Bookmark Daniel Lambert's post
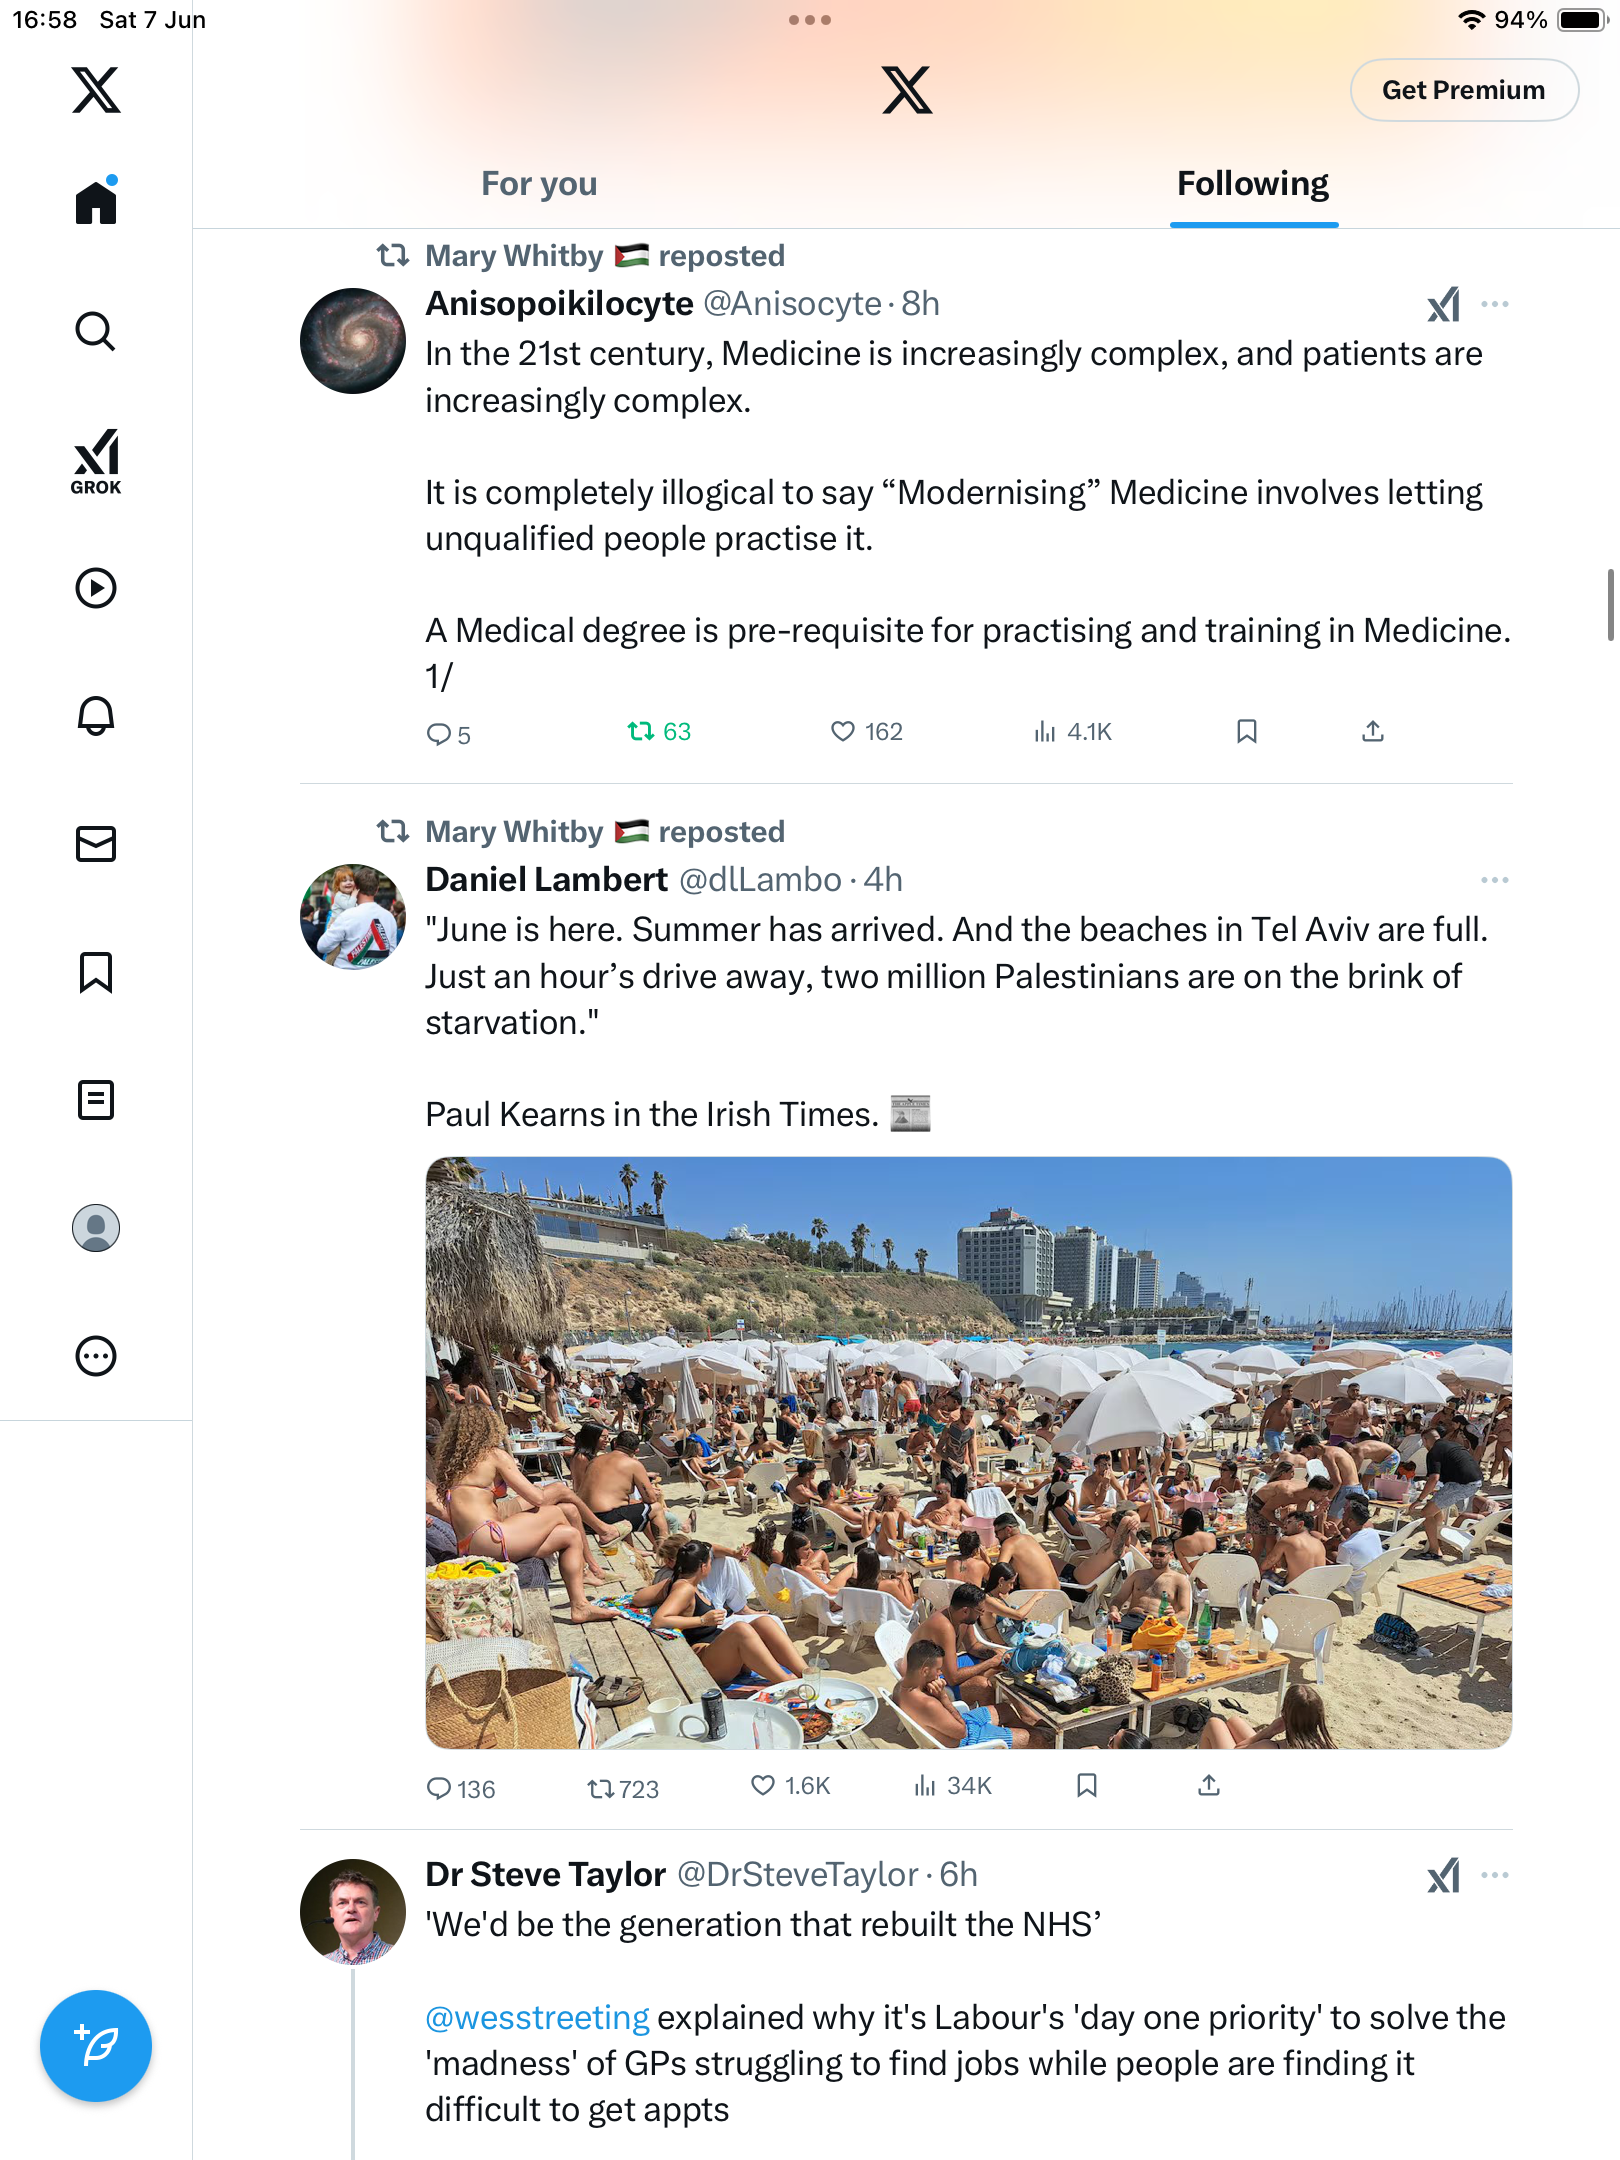1620x2160 pixels. pos(1087,1786)
